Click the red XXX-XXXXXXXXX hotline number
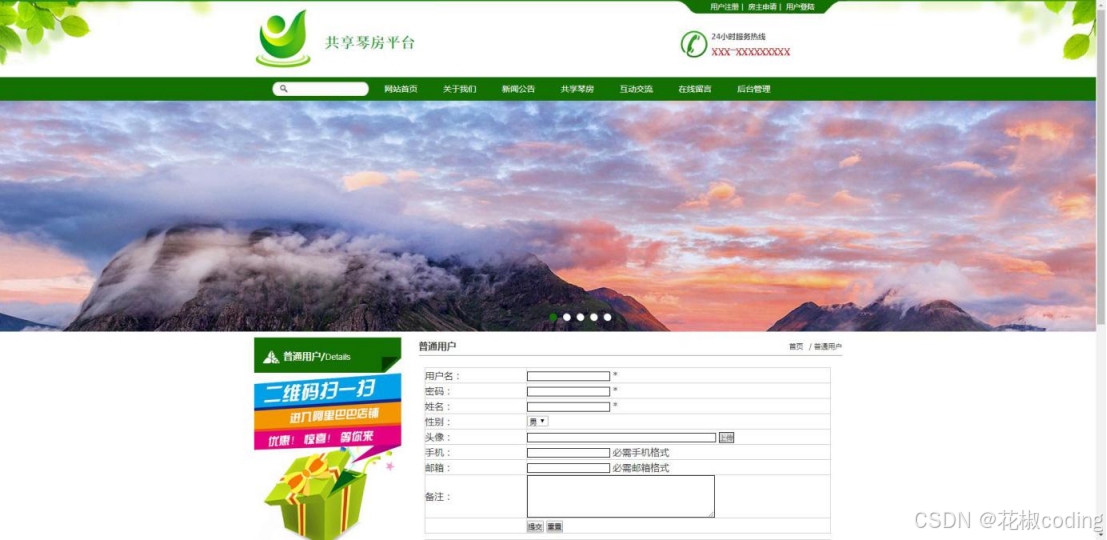This screenshot has width=1107, height=540. click(x=750, y=52)
